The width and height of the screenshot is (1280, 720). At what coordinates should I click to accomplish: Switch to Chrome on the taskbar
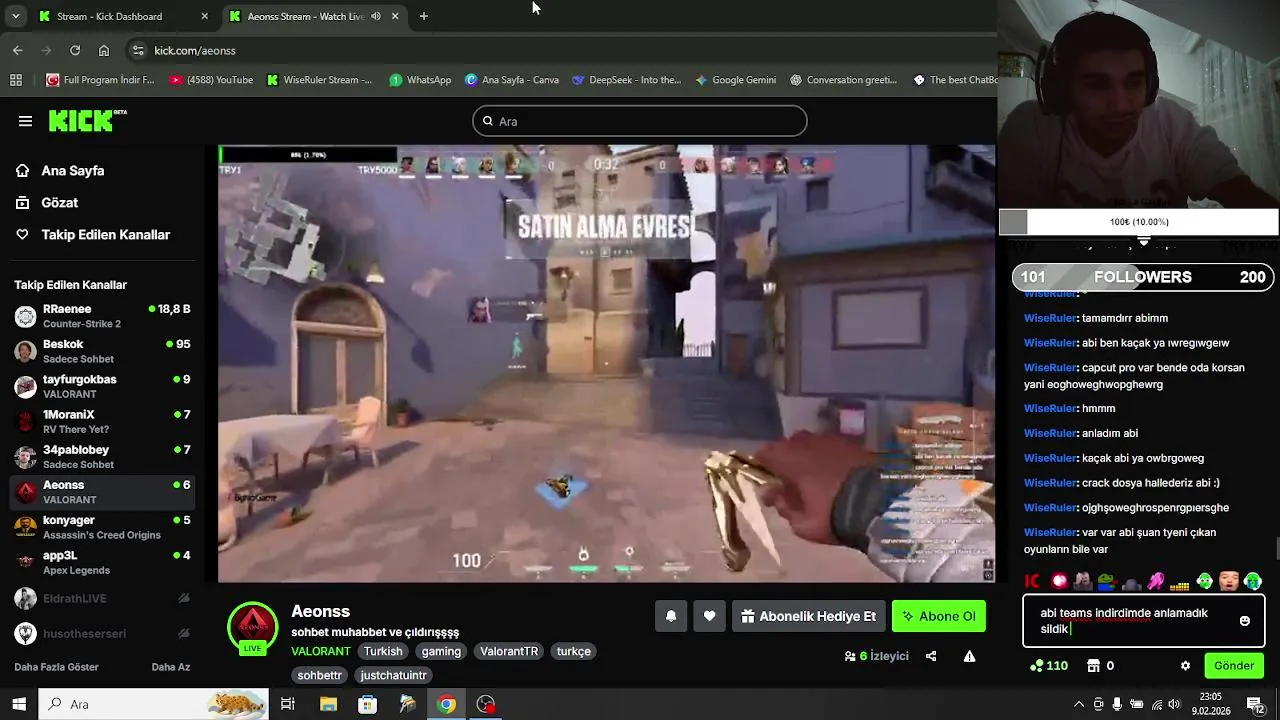446,704
